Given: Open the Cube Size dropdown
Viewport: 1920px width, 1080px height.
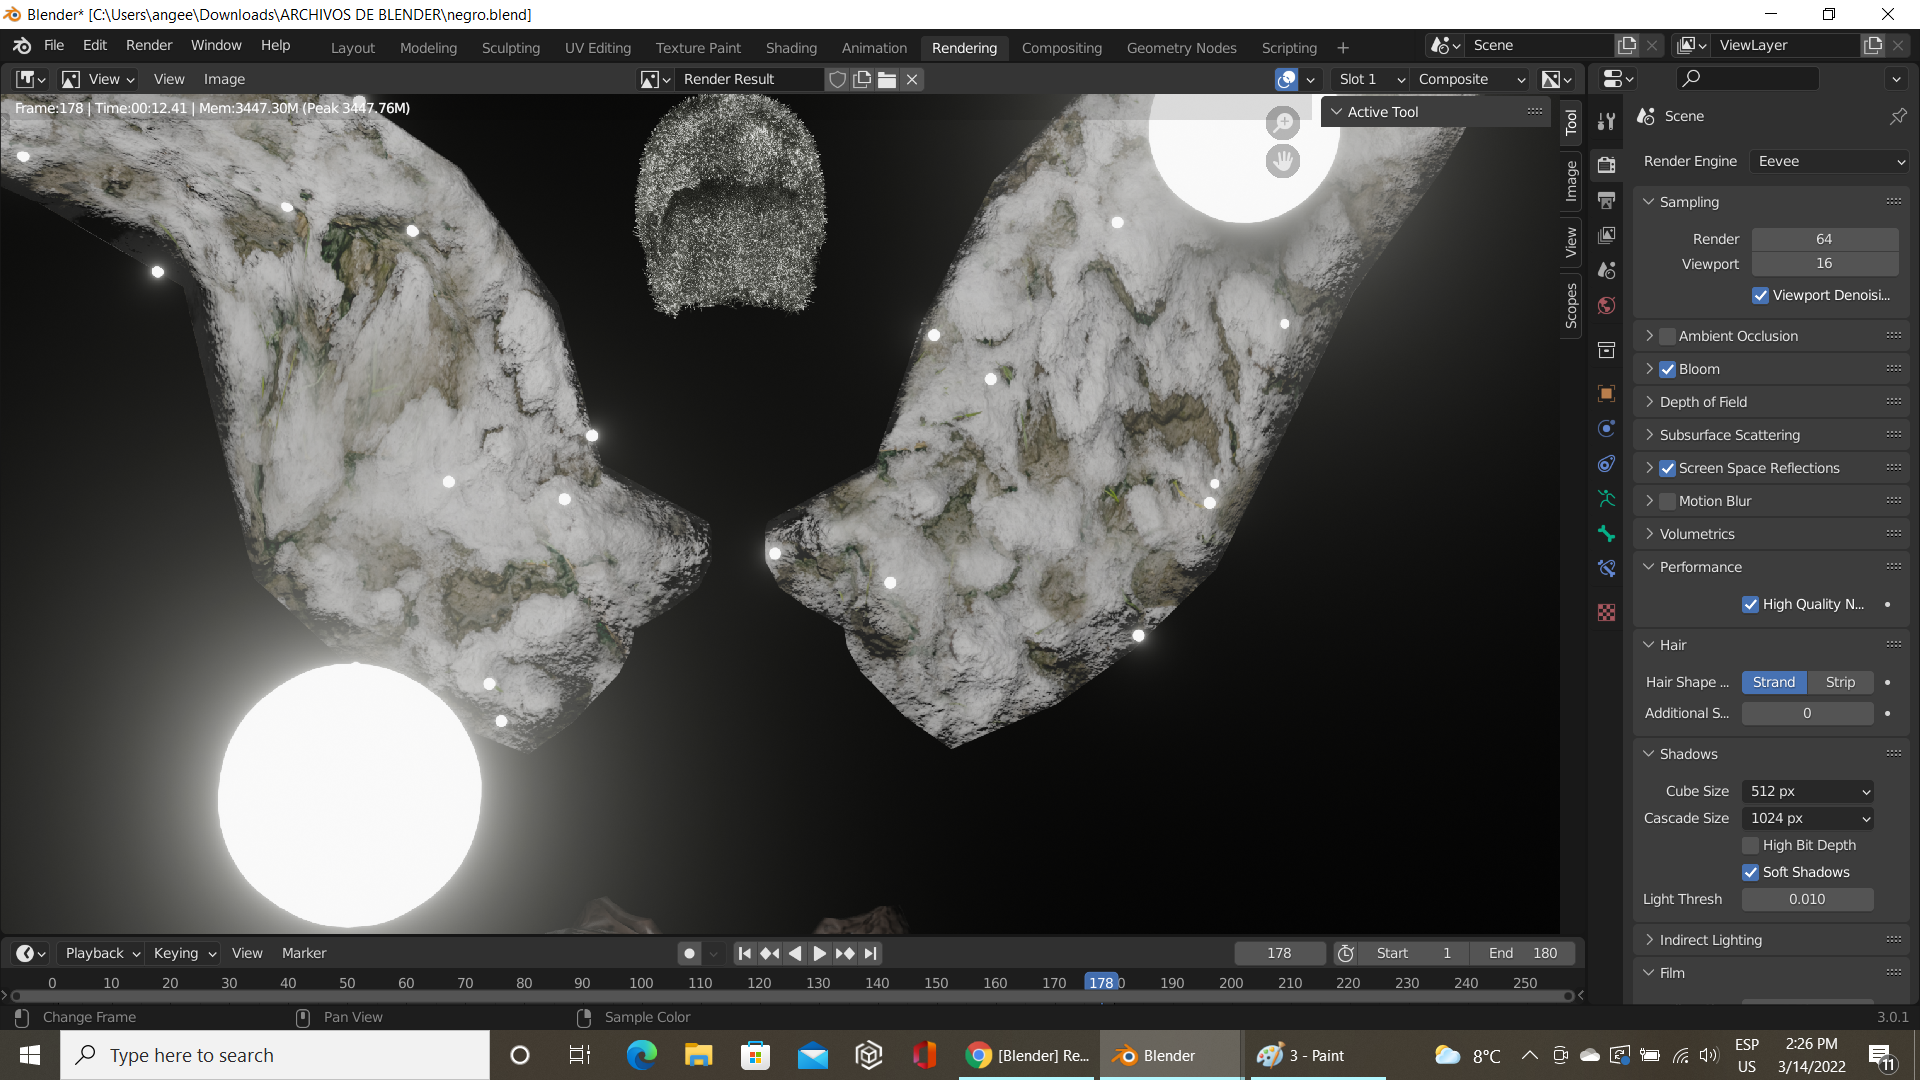Looking at the screenshot, I should (1807, 791).
